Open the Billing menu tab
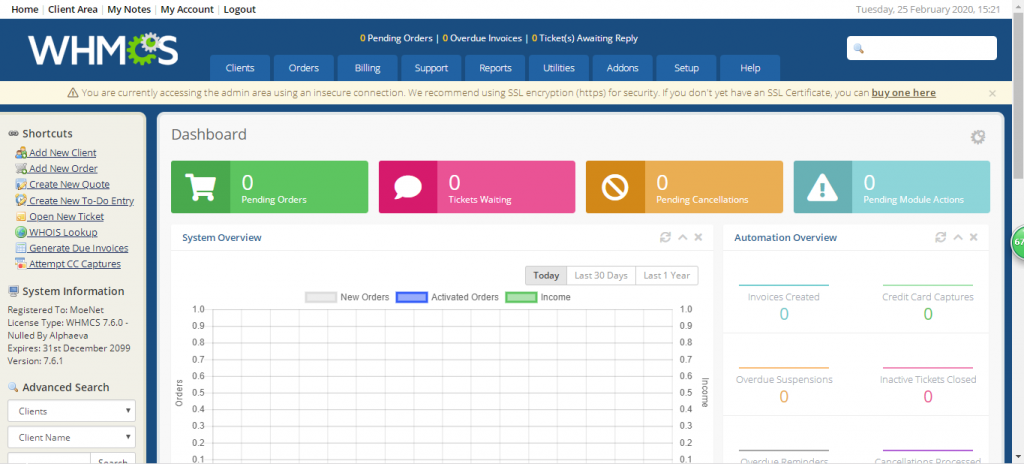Screen dimensions: 1024x464 point(367,68)
